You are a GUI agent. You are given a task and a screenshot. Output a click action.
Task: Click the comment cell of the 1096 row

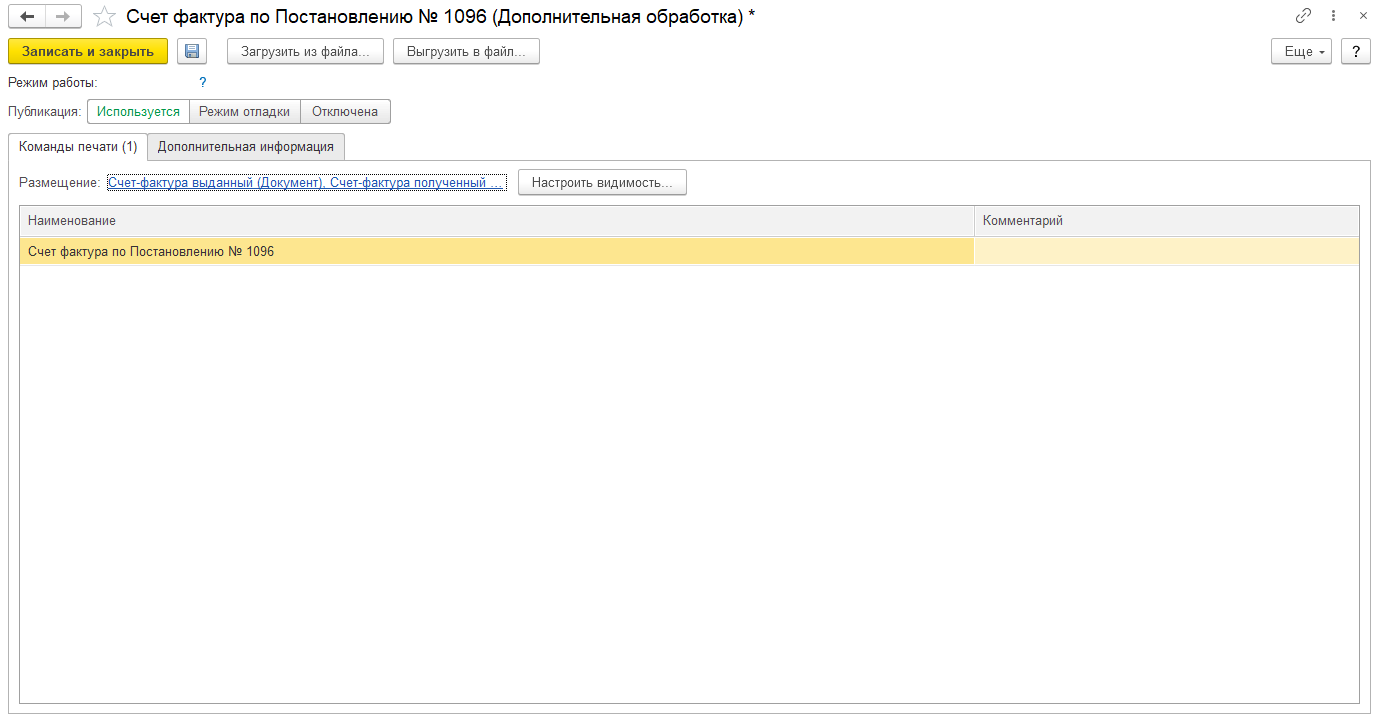click(1167, 252)
